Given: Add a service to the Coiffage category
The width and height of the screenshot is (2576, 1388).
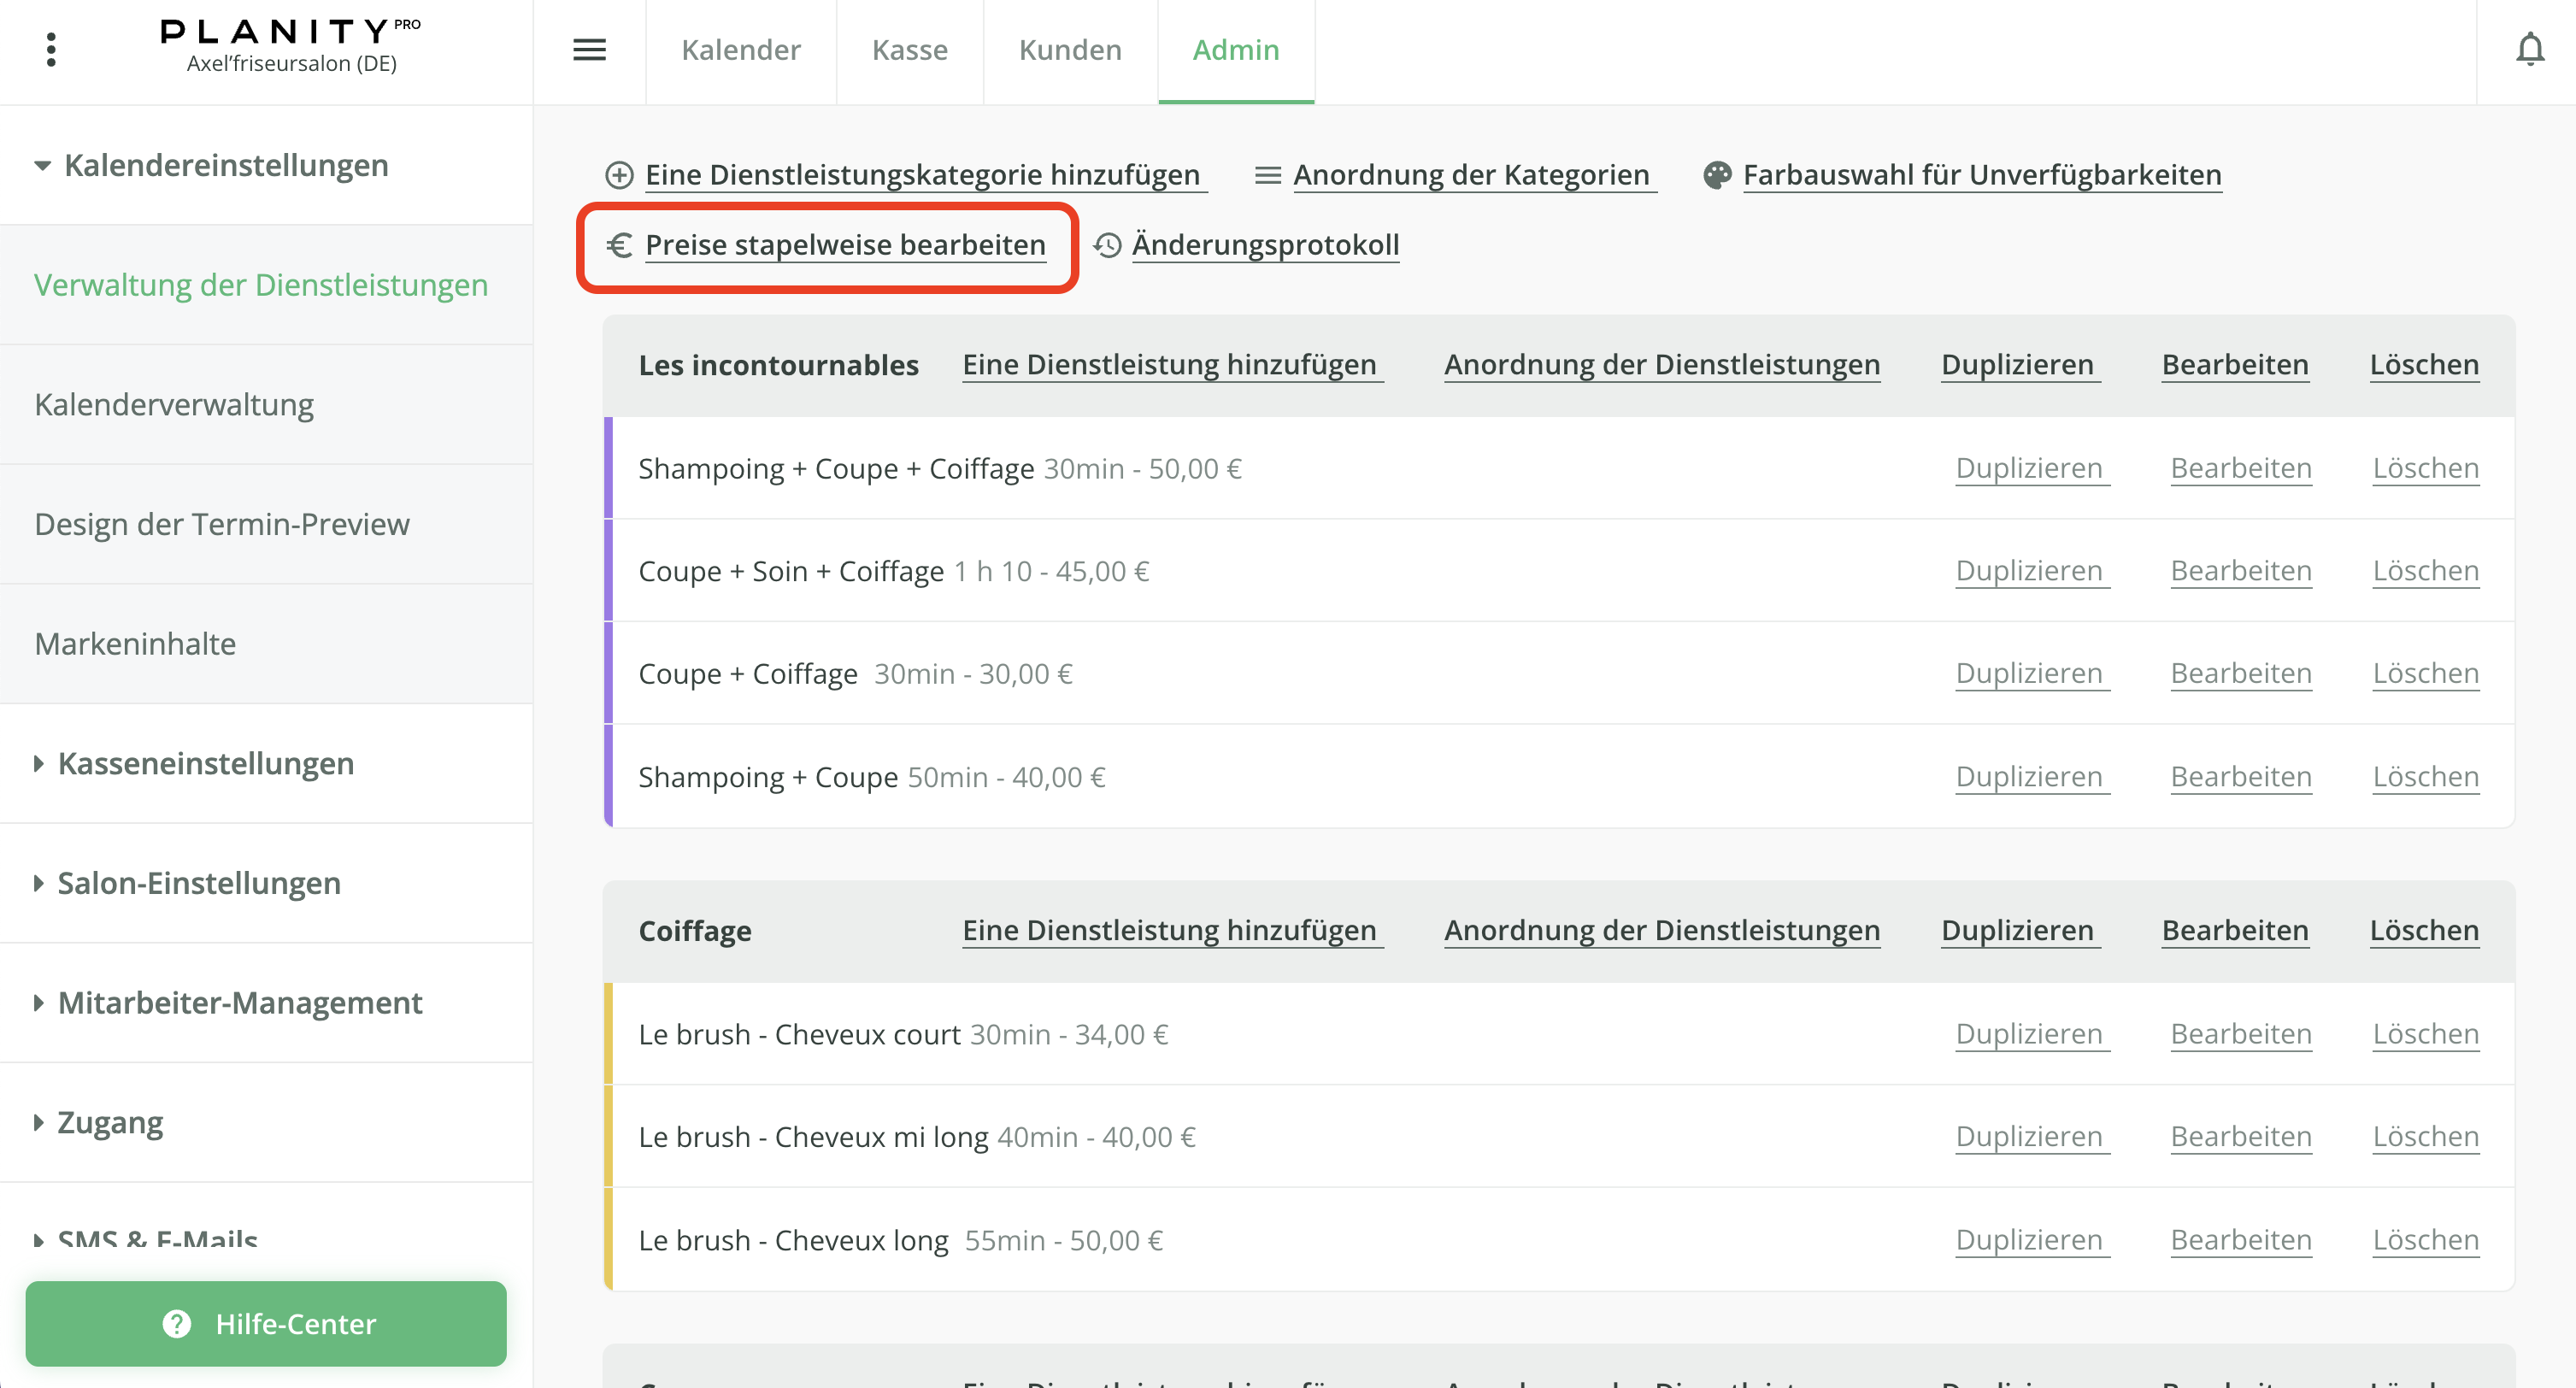Looking at the screenshot, I should 1170,931.
